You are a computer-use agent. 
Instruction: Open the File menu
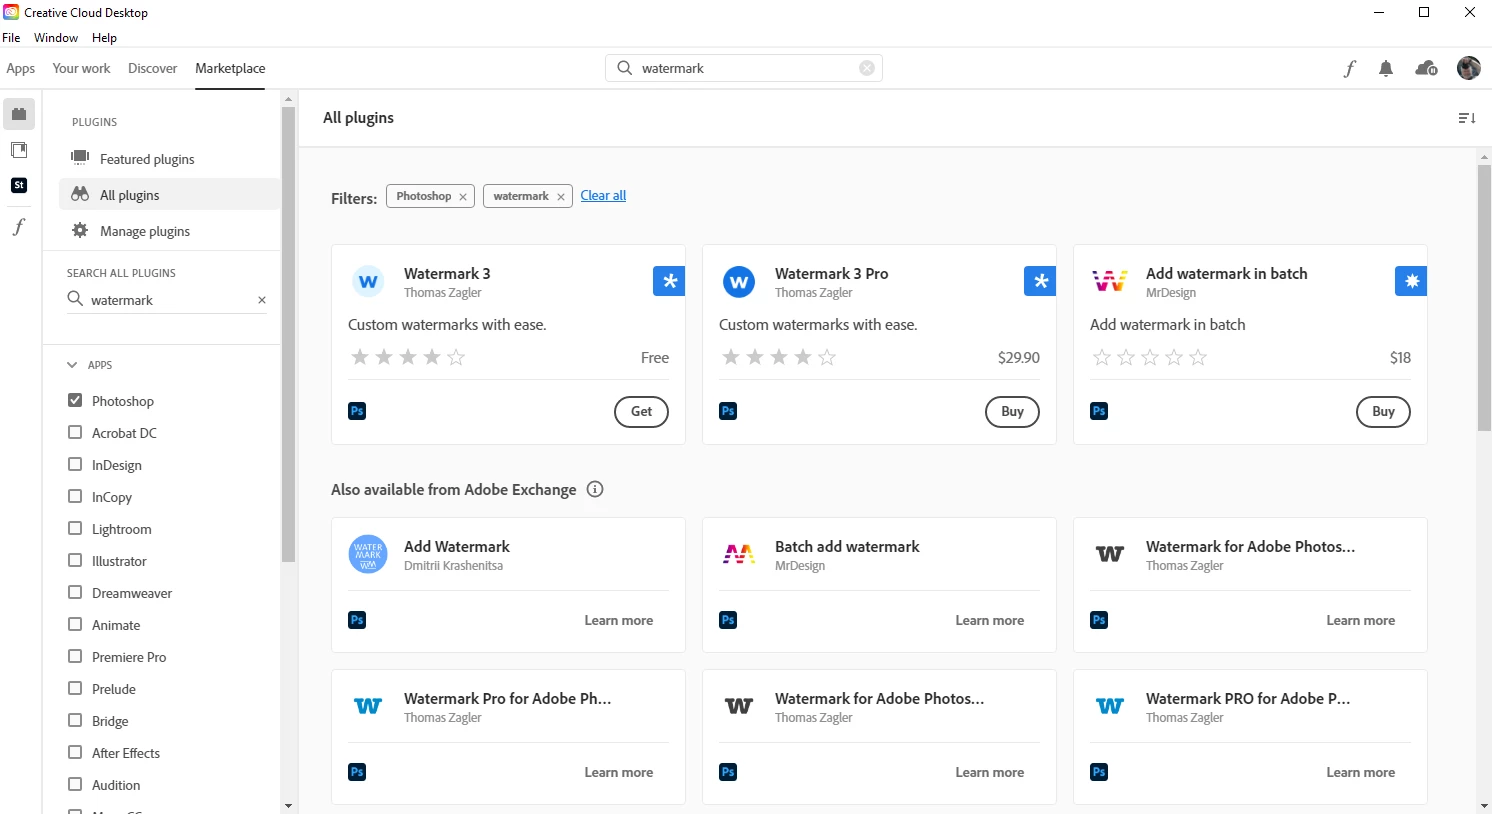click(11, 38)
